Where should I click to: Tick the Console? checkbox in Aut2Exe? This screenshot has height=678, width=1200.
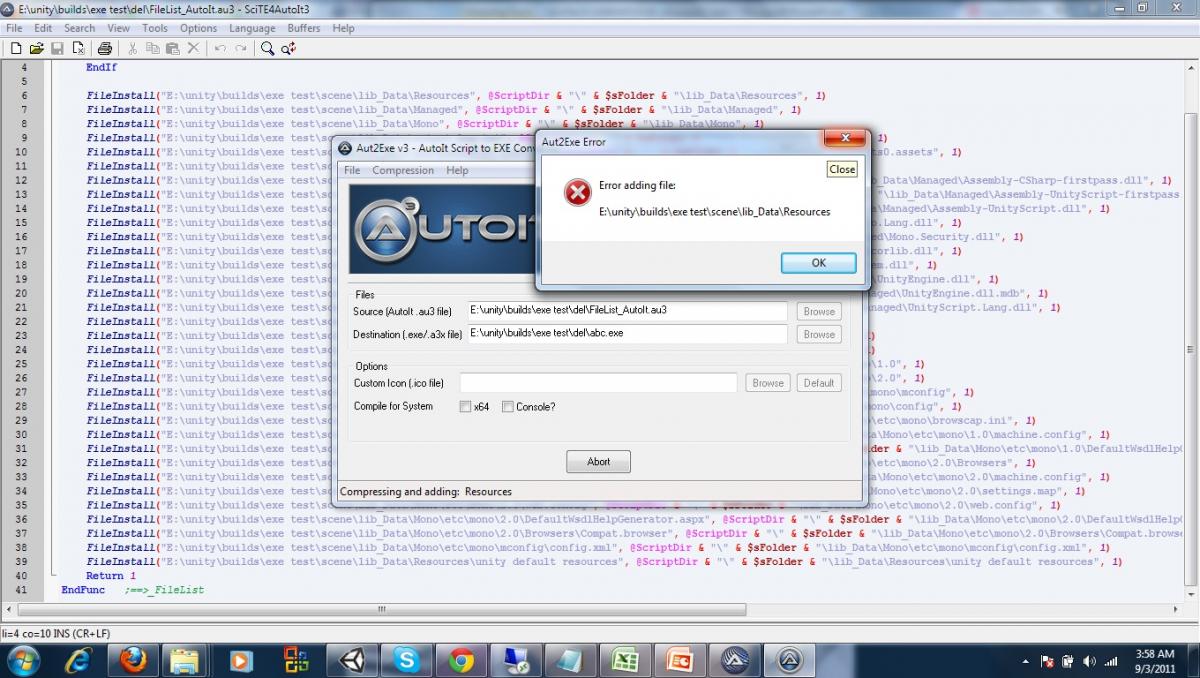pos(508,407)
